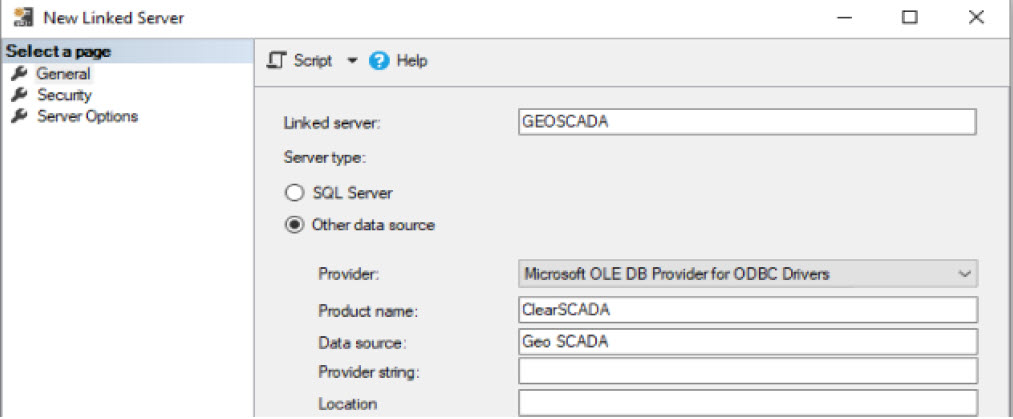Click the 'Linked server:' label
Image resolution: width=1013 pixels, height=419 pixels.
click(332, 123)
